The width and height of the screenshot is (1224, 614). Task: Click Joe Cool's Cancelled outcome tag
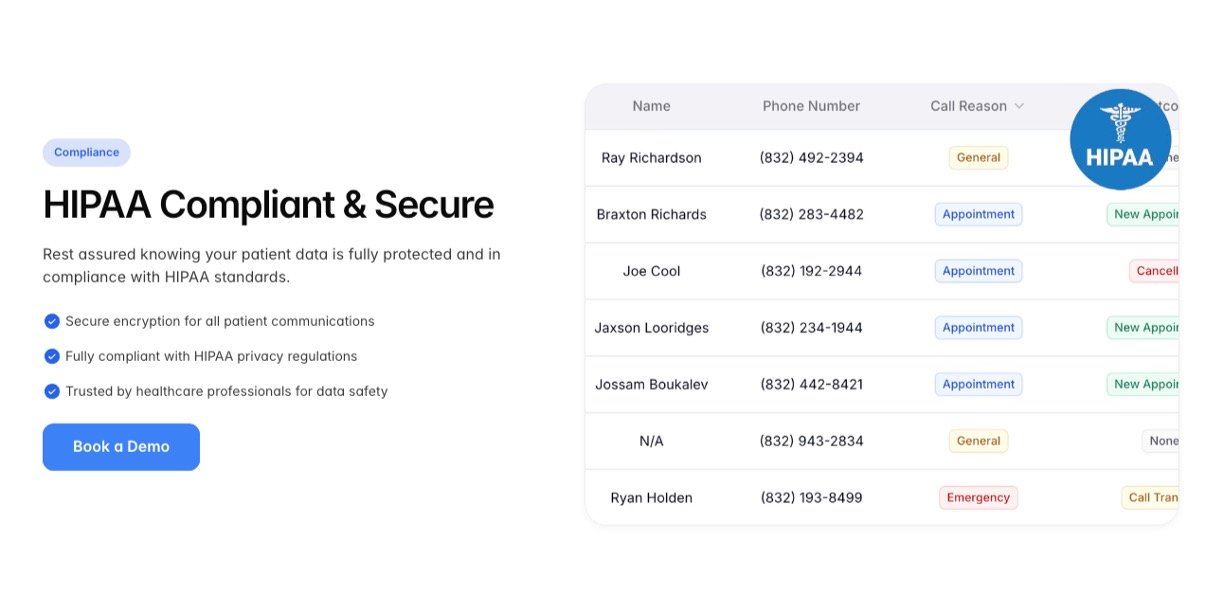[x=1155, y=271]
